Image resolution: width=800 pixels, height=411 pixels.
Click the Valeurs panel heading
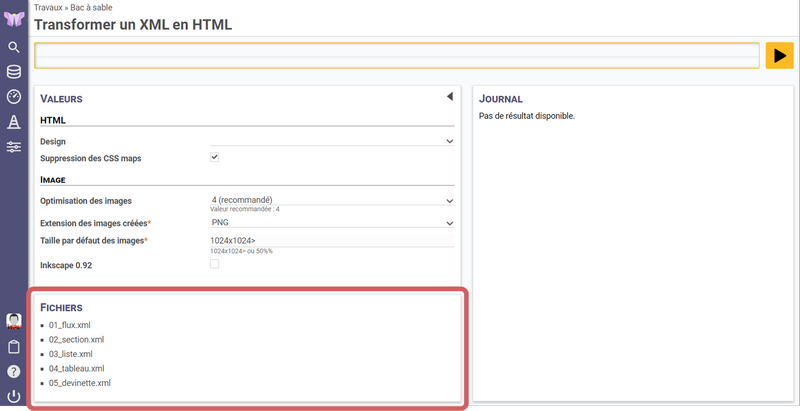click(x=61, y=99)
